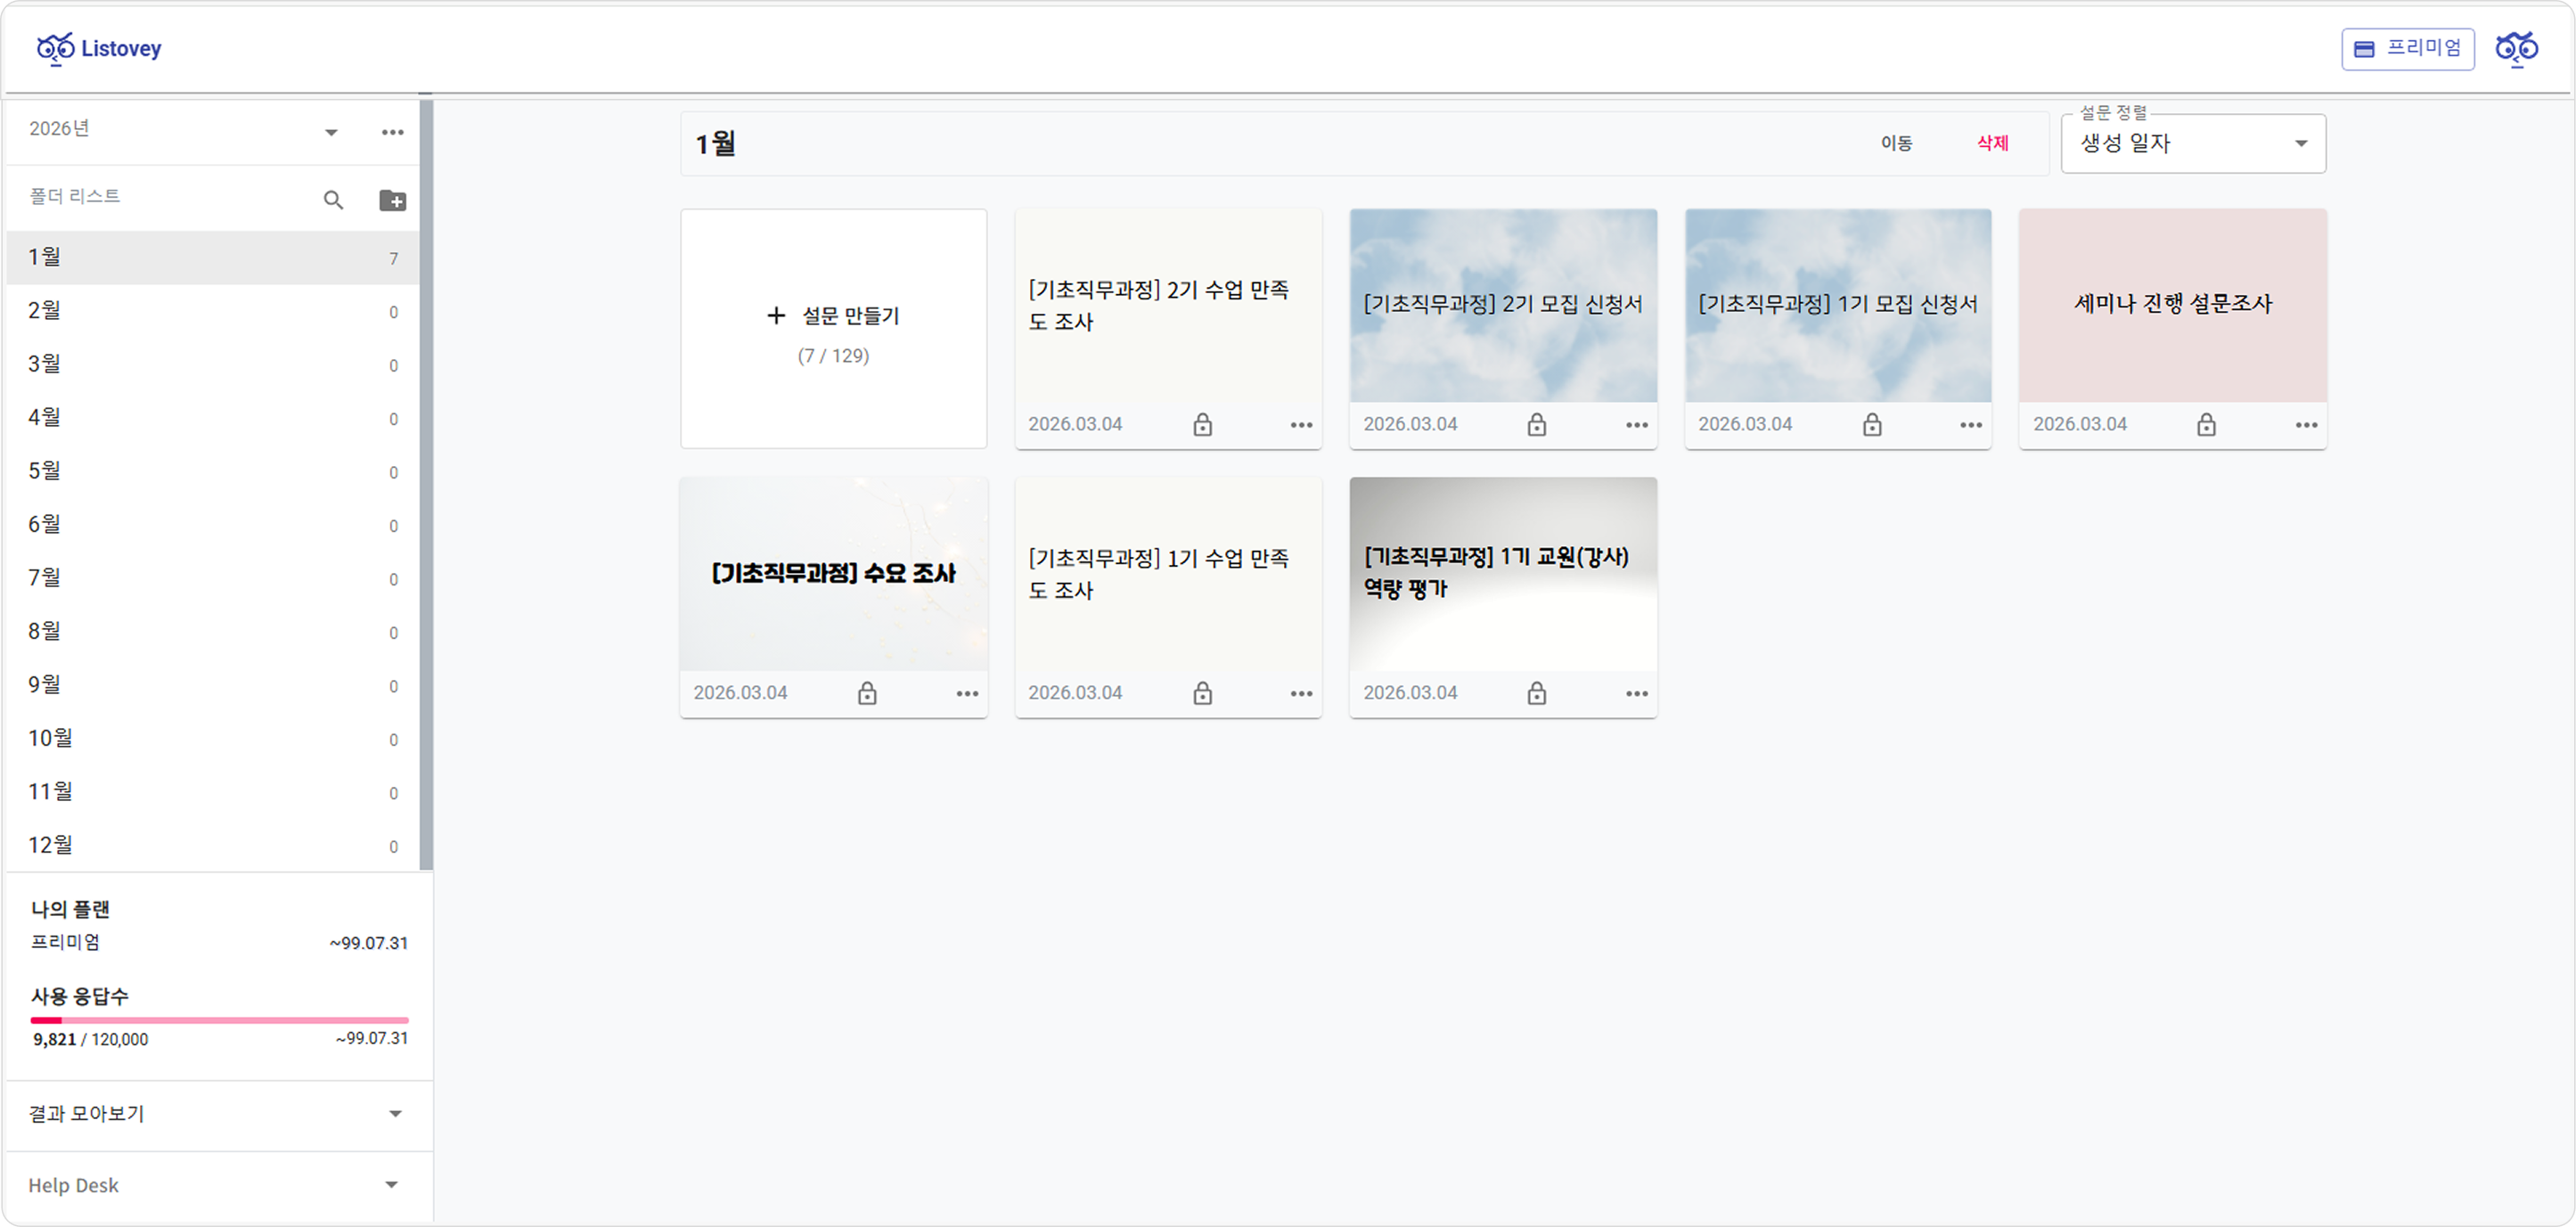Open the 2026년 more options menu
Image resolution: width=2576 pixels, height=1227 pixels.
point(392,132)
